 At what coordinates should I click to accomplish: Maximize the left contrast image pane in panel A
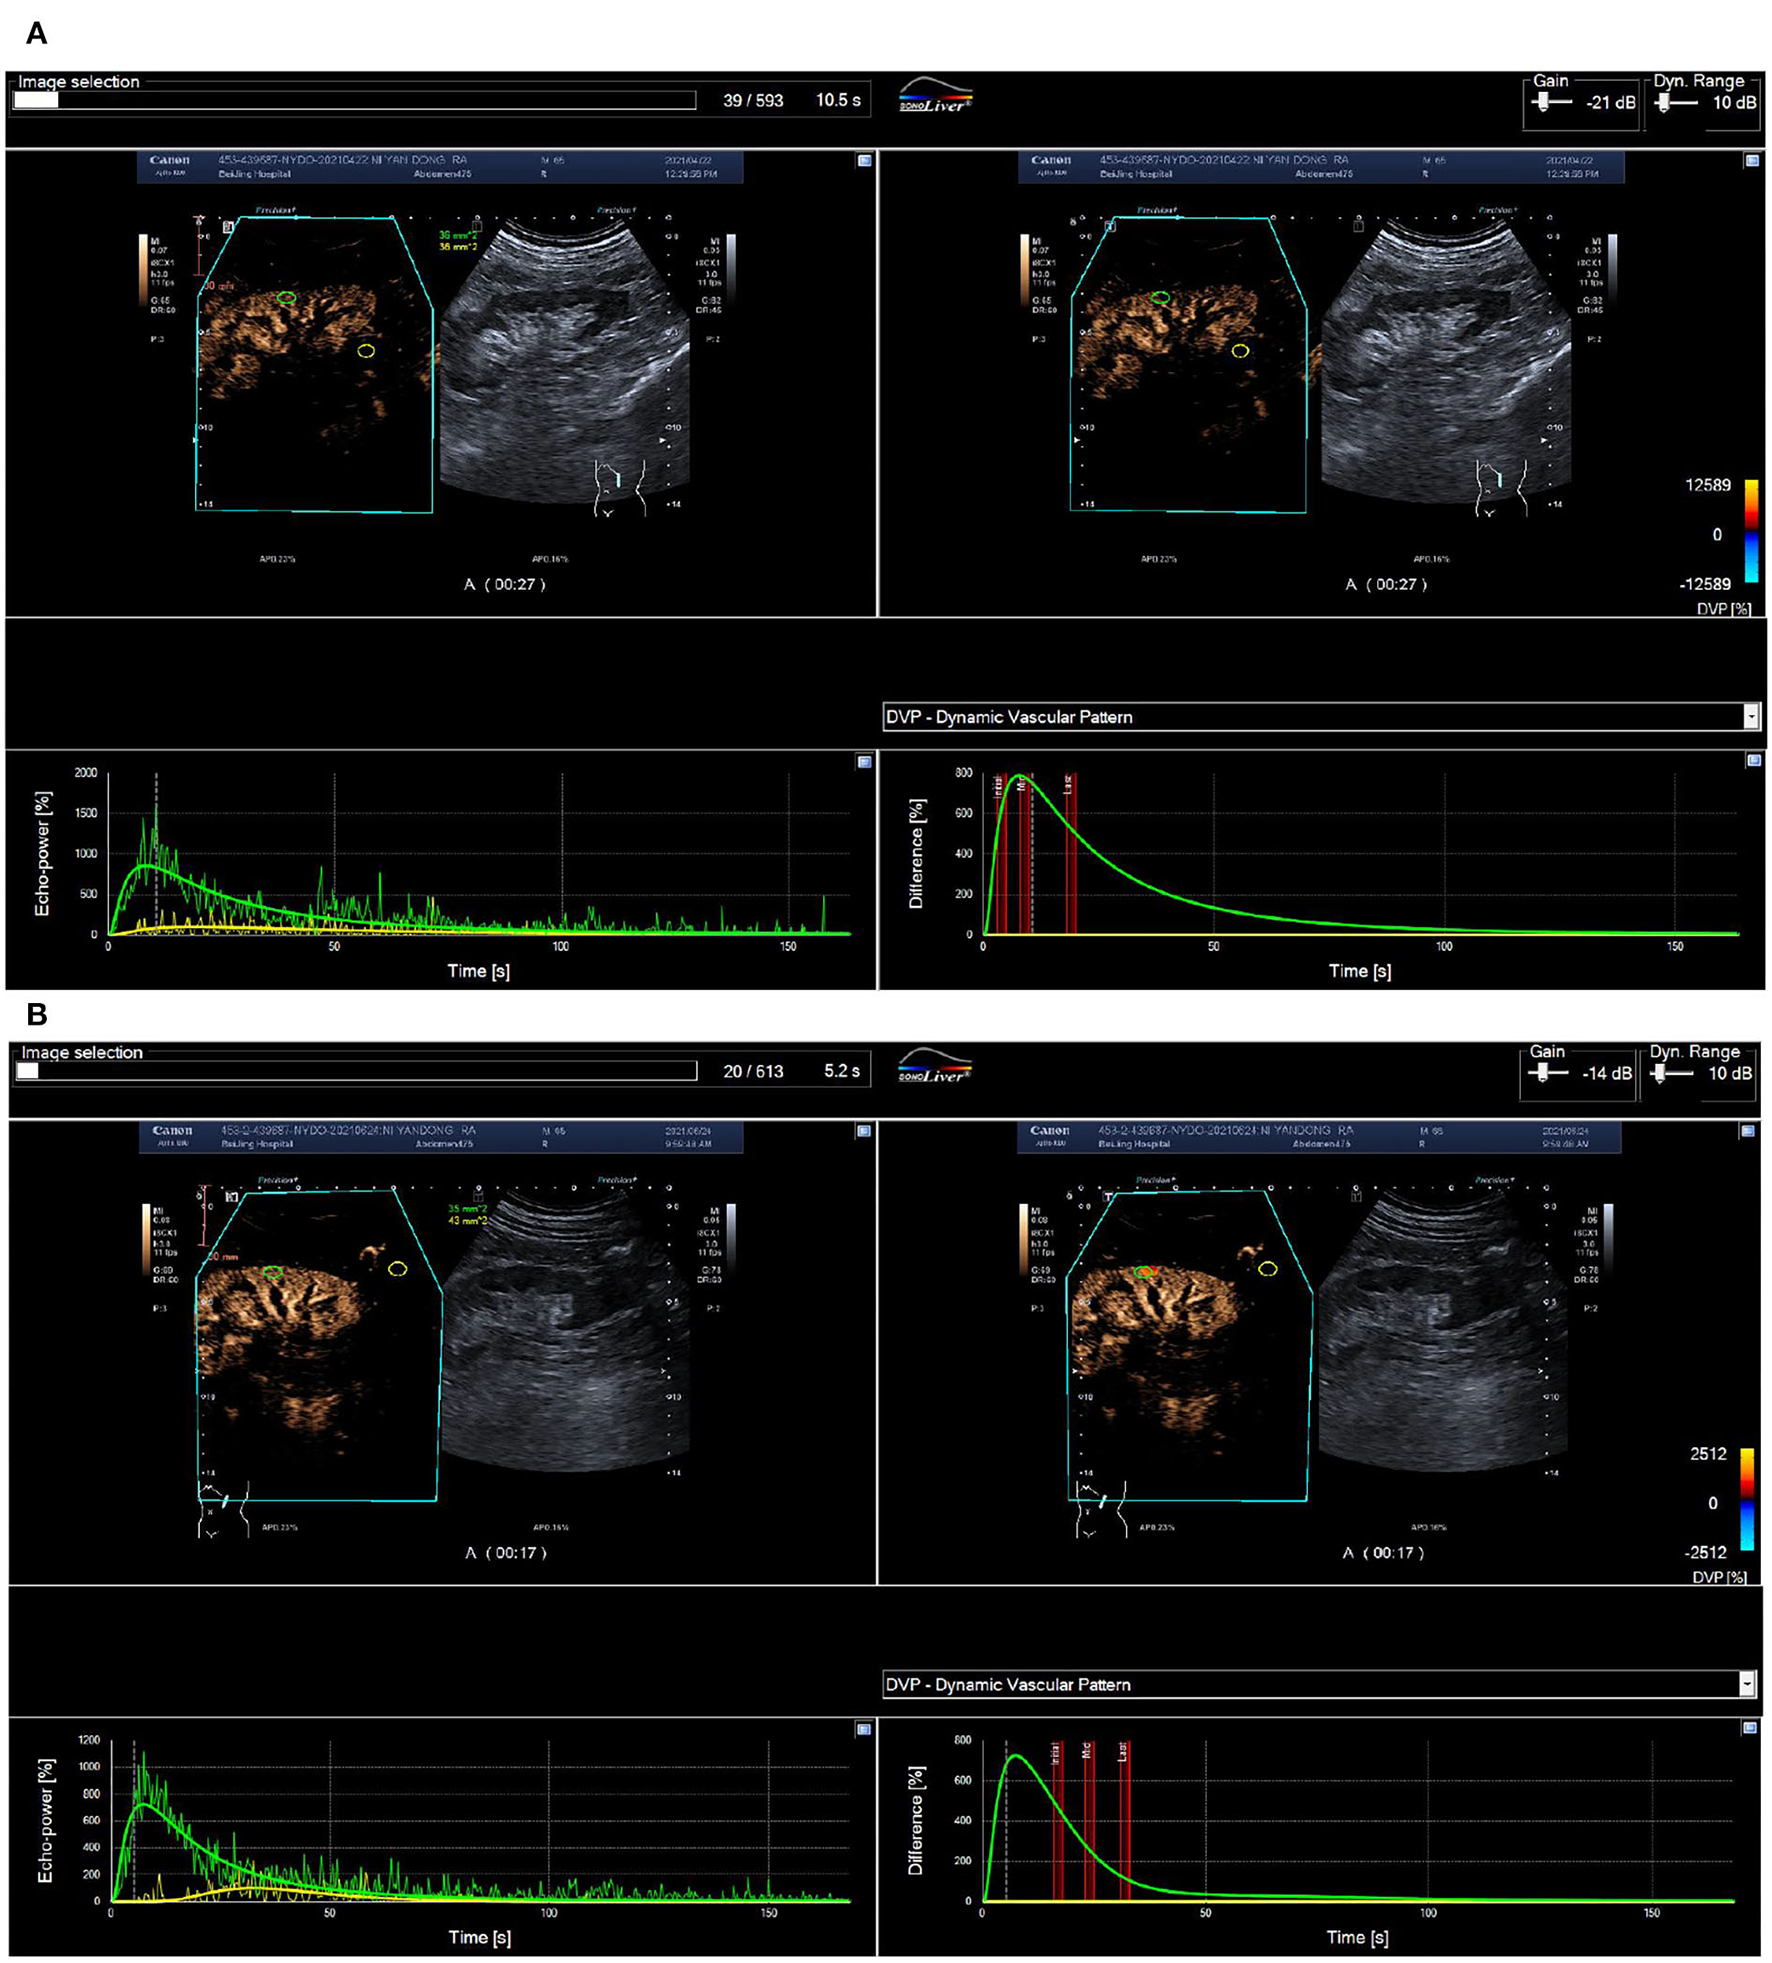pos(864,160)
